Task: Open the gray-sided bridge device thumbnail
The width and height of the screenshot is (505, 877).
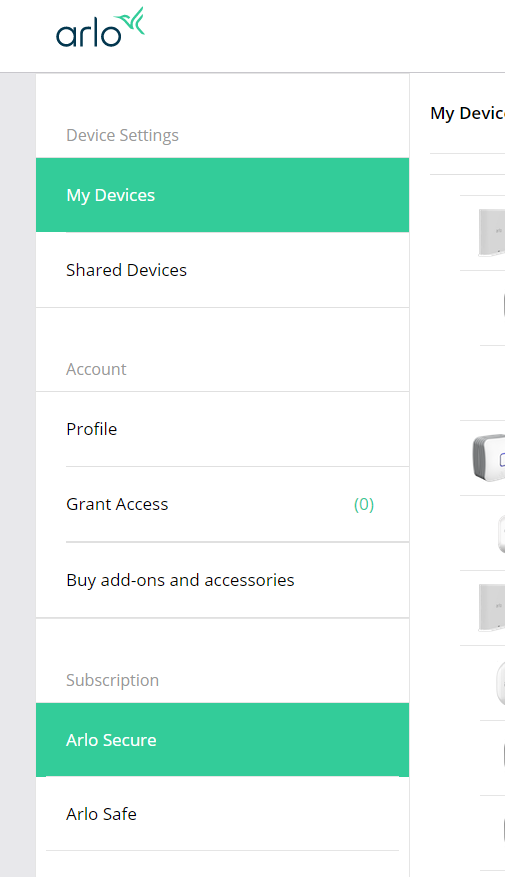Action: point(489,457)
